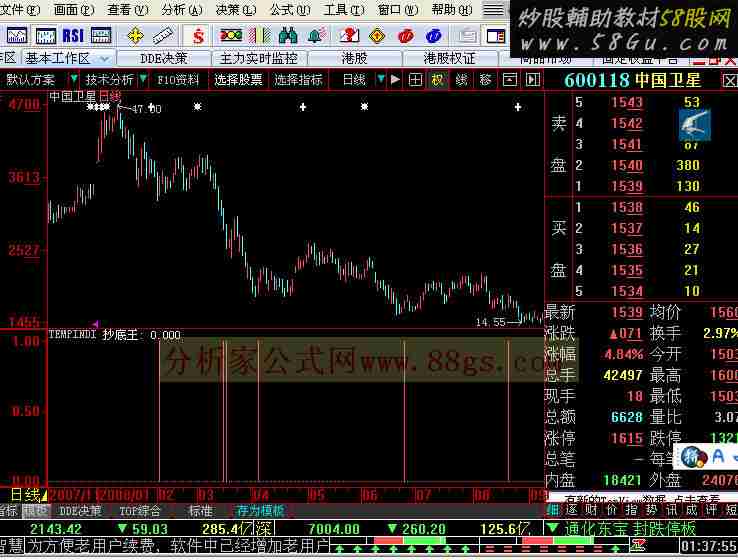Toggle the 线 drawing line button

[461, 80]
